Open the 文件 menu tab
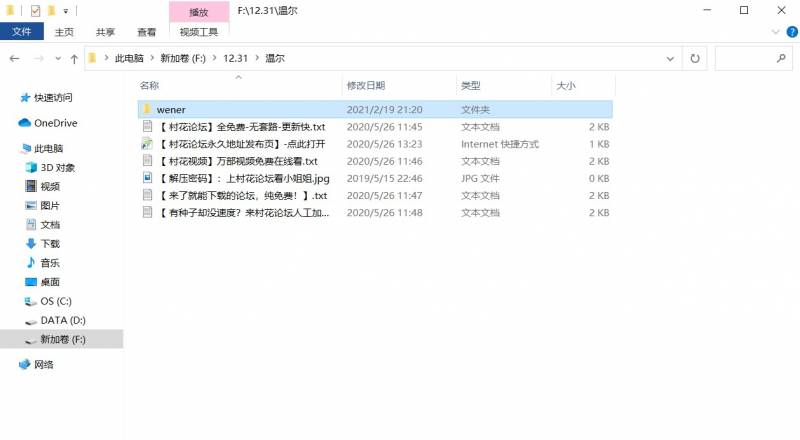Viewport: 800px width, 440px height. [22, 32]
